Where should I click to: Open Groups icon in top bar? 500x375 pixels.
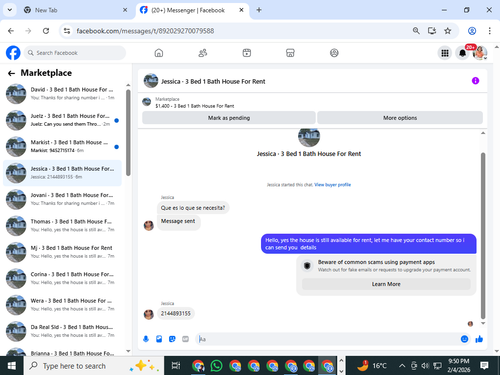[334, 53]
